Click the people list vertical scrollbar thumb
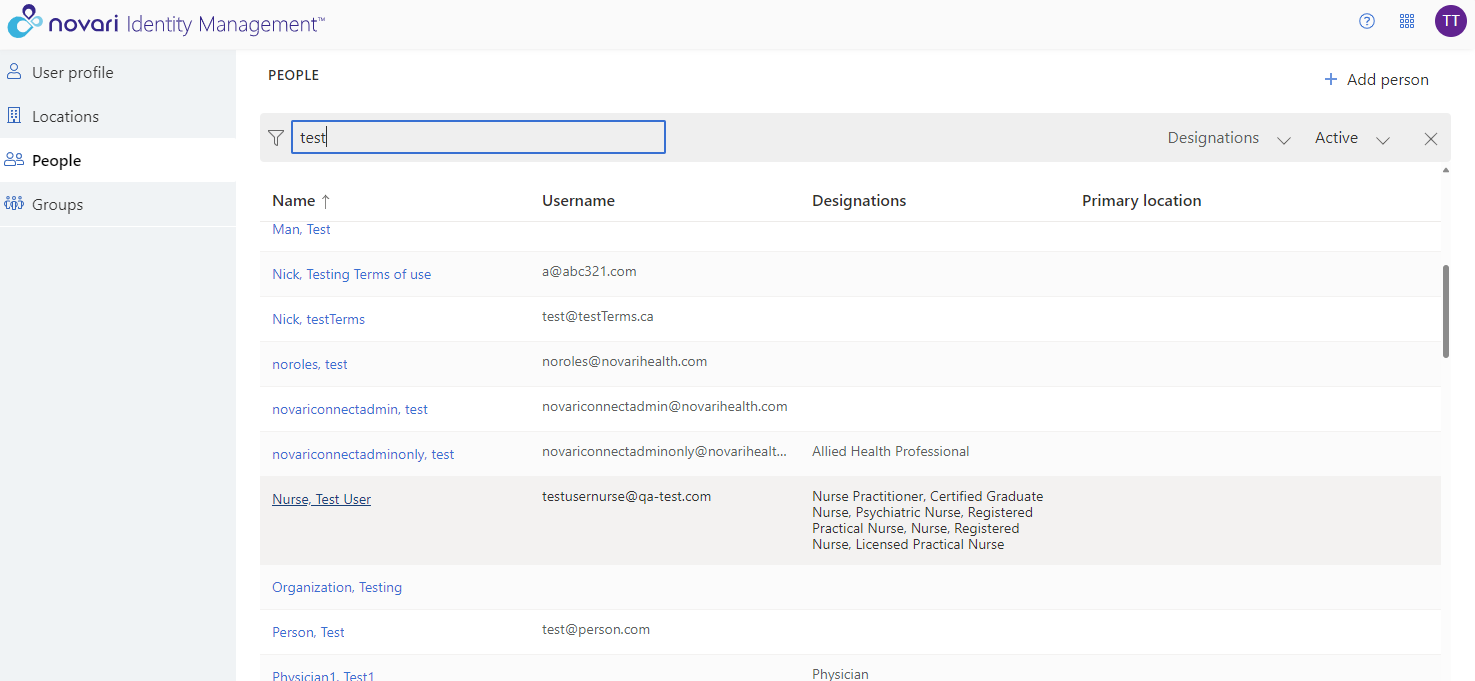1475x681 pixels. click(1446, 311)
